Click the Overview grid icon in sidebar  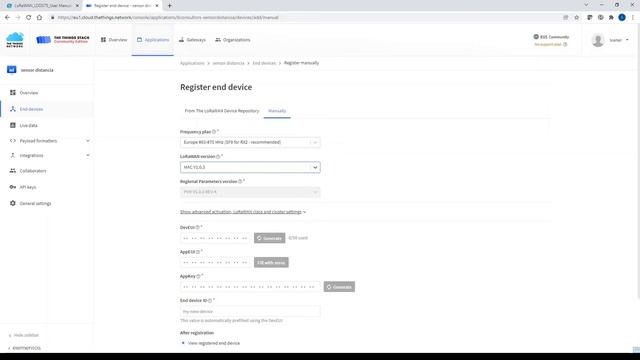tap(13, 93)
